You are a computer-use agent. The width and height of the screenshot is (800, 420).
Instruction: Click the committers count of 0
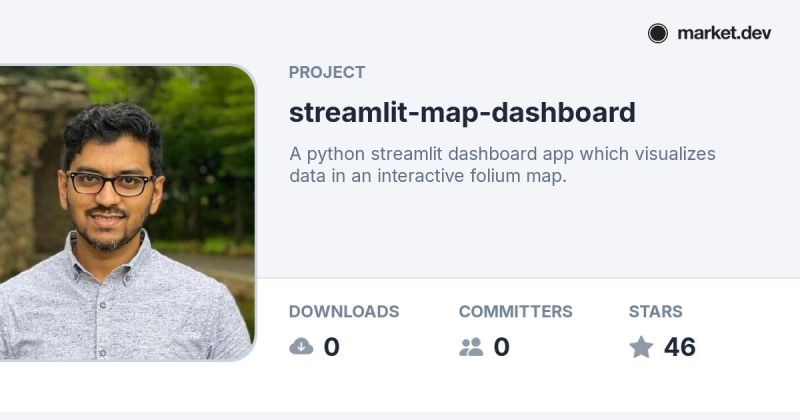pos(502,347)
